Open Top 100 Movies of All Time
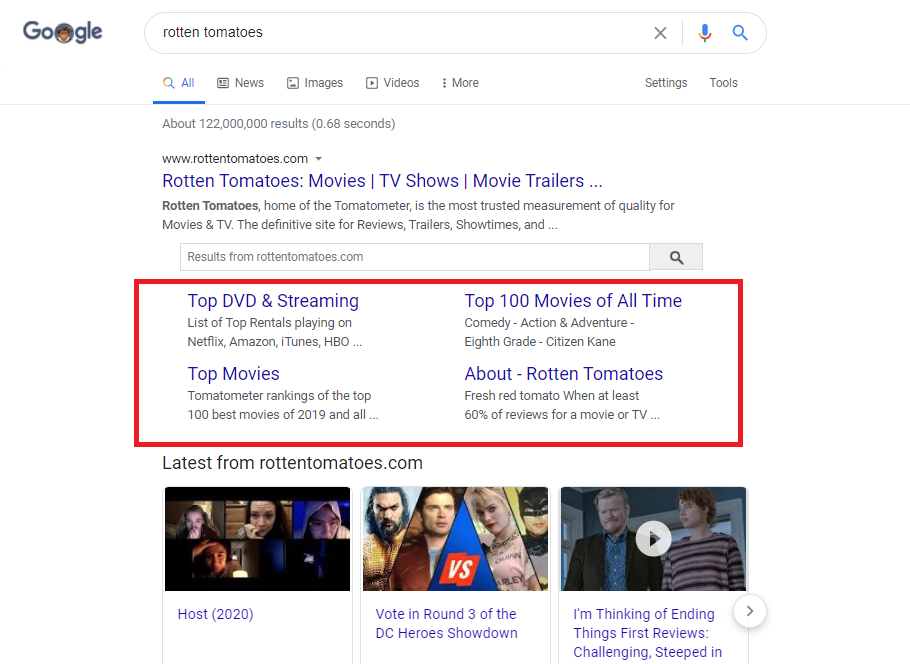 (x=573, y=301)
